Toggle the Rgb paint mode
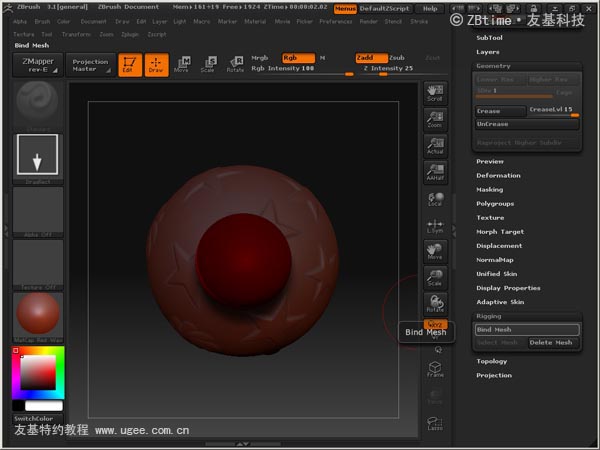600x450 pixels. coord(298,58)
